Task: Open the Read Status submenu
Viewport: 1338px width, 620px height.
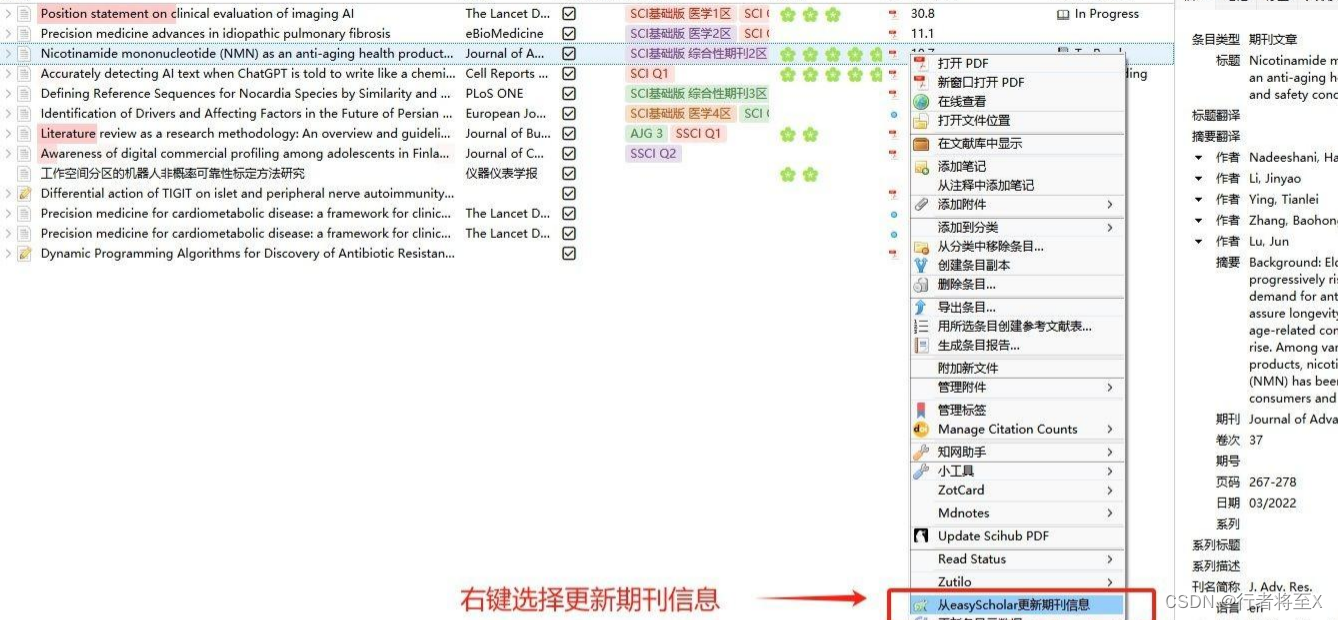Action: [1018, 559]
